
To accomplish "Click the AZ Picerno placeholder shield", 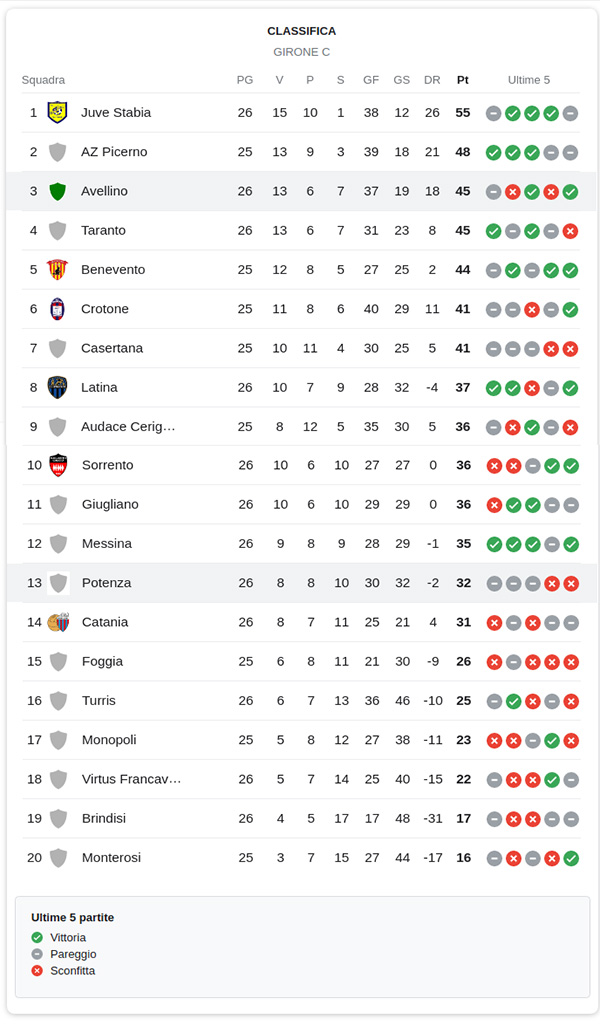I will (58, 152).
